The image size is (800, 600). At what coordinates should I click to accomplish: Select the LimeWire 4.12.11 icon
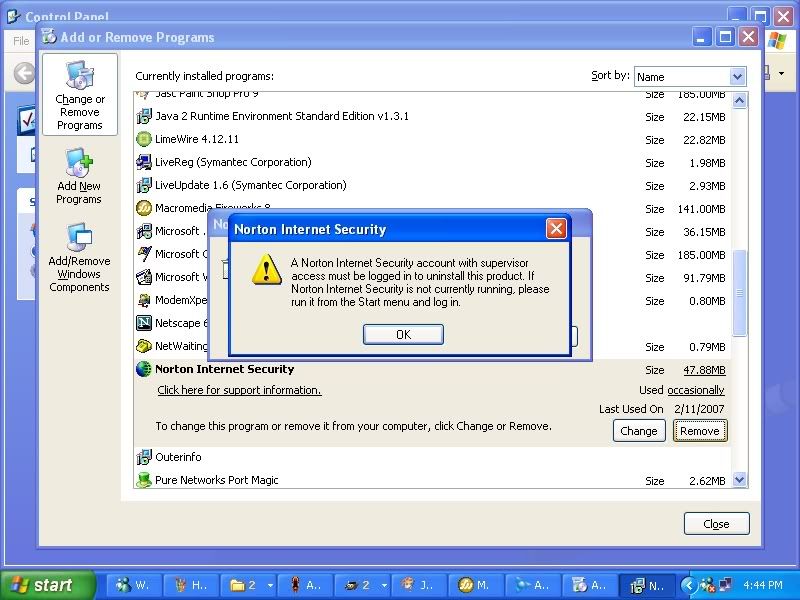(144, 139)
